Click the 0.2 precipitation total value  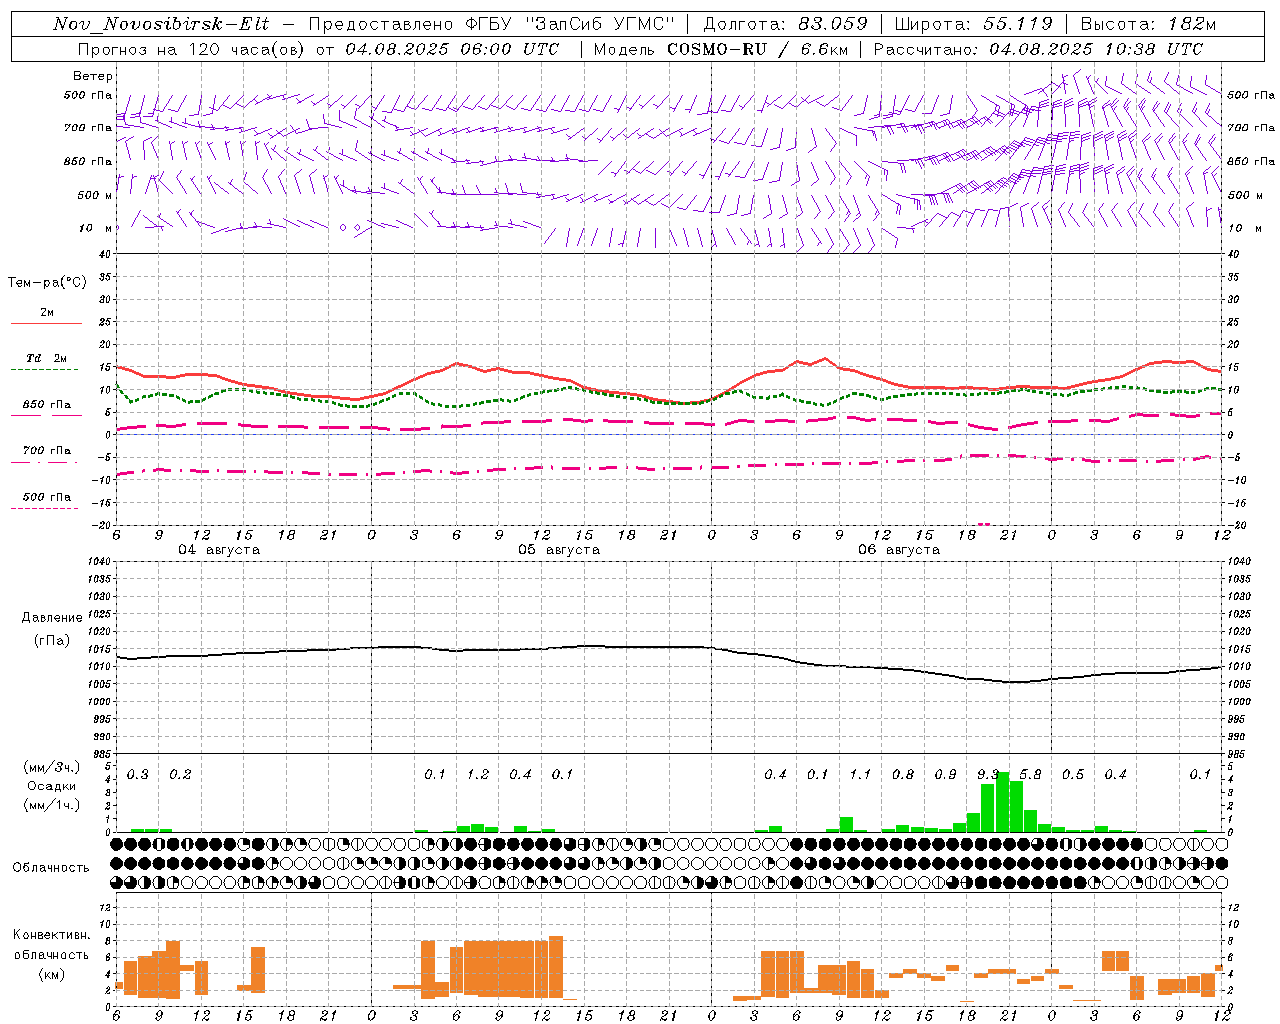pyautogui.click(x=180, y=775)
